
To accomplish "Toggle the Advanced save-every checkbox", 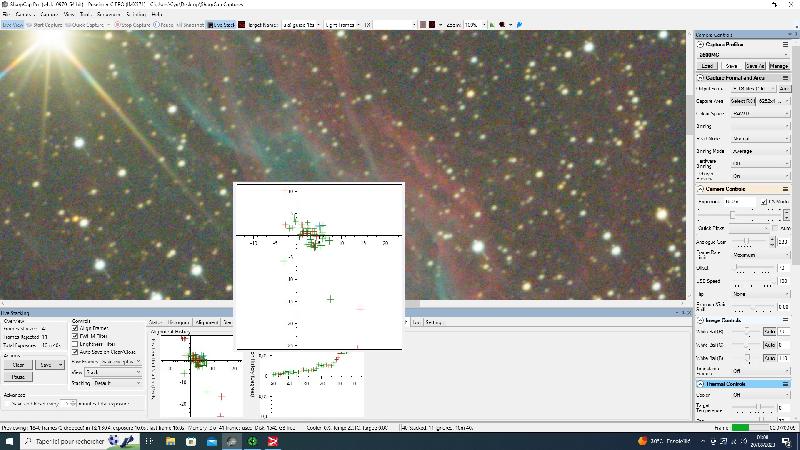I will click(x=7, y=404).
